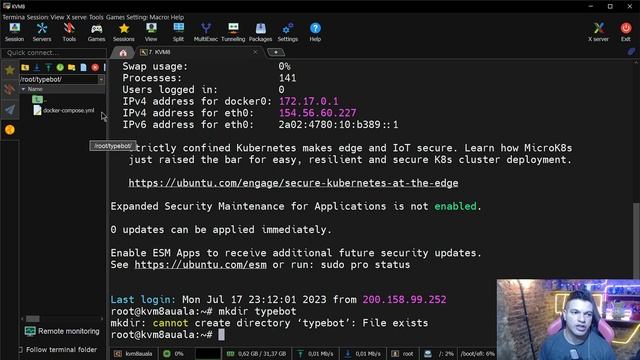
Task: Click the SFTP upload arrow icon
Action: (x=48, y=67)
